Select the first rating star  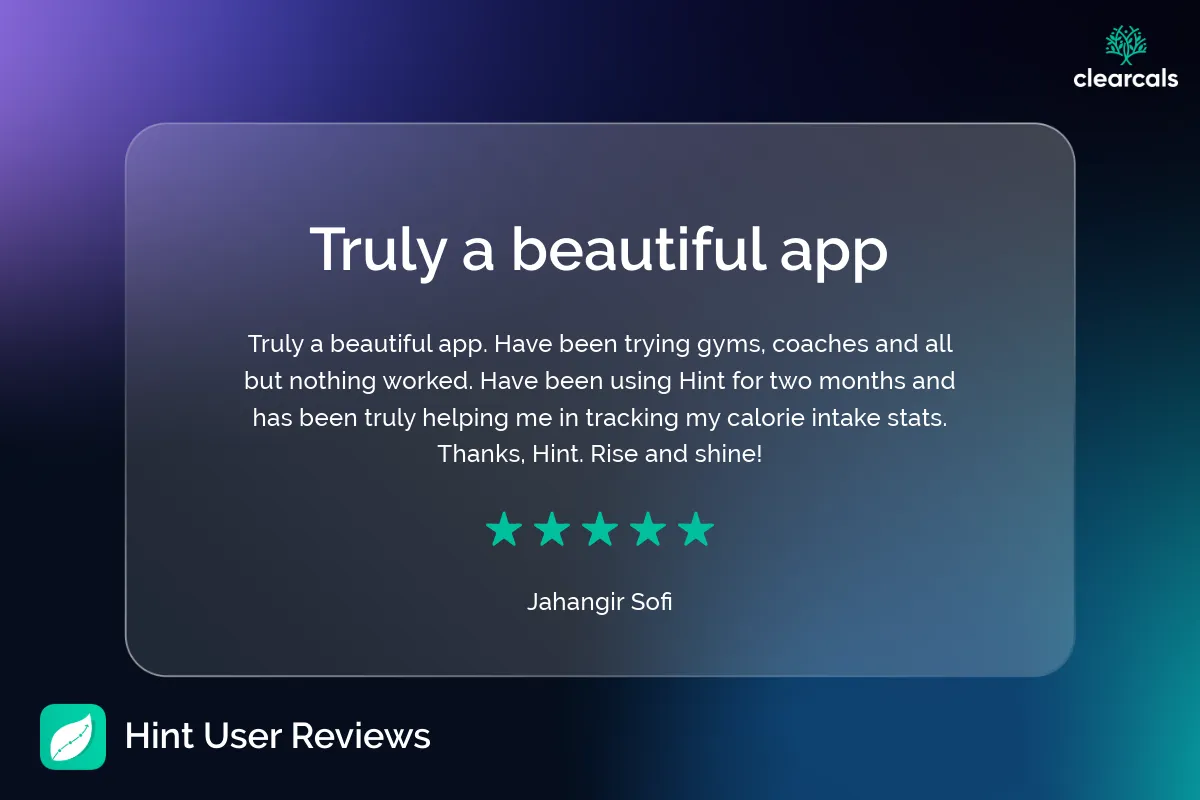pyautogui.click(x=504, y=529)
